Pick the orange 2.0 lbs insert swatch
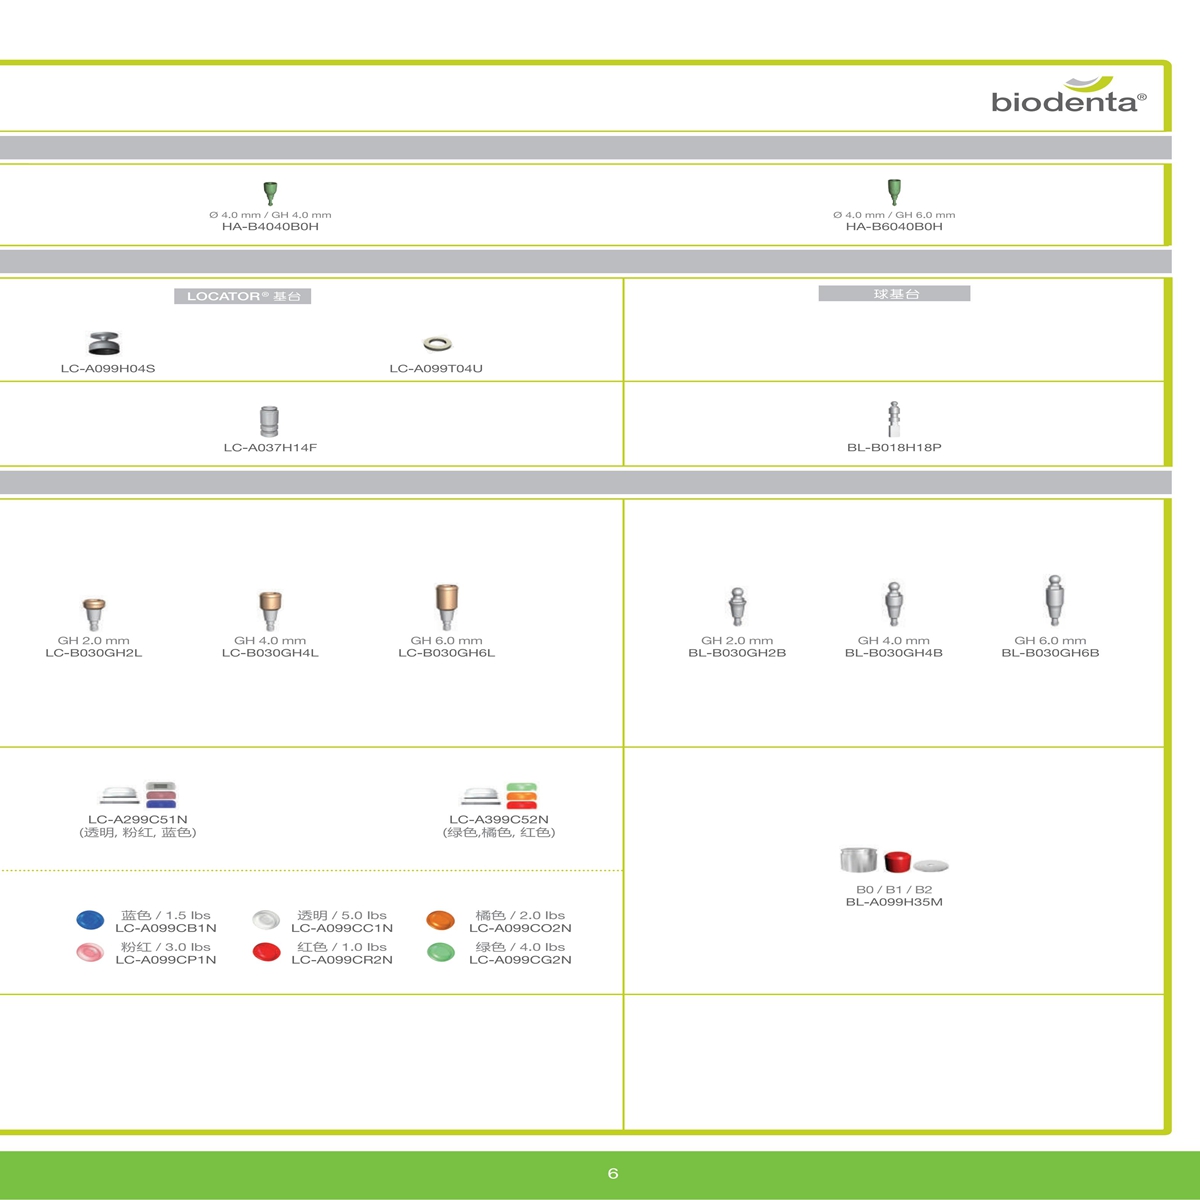Image resolution: width=1200 pixels, height=1200 pixels. 440,920
